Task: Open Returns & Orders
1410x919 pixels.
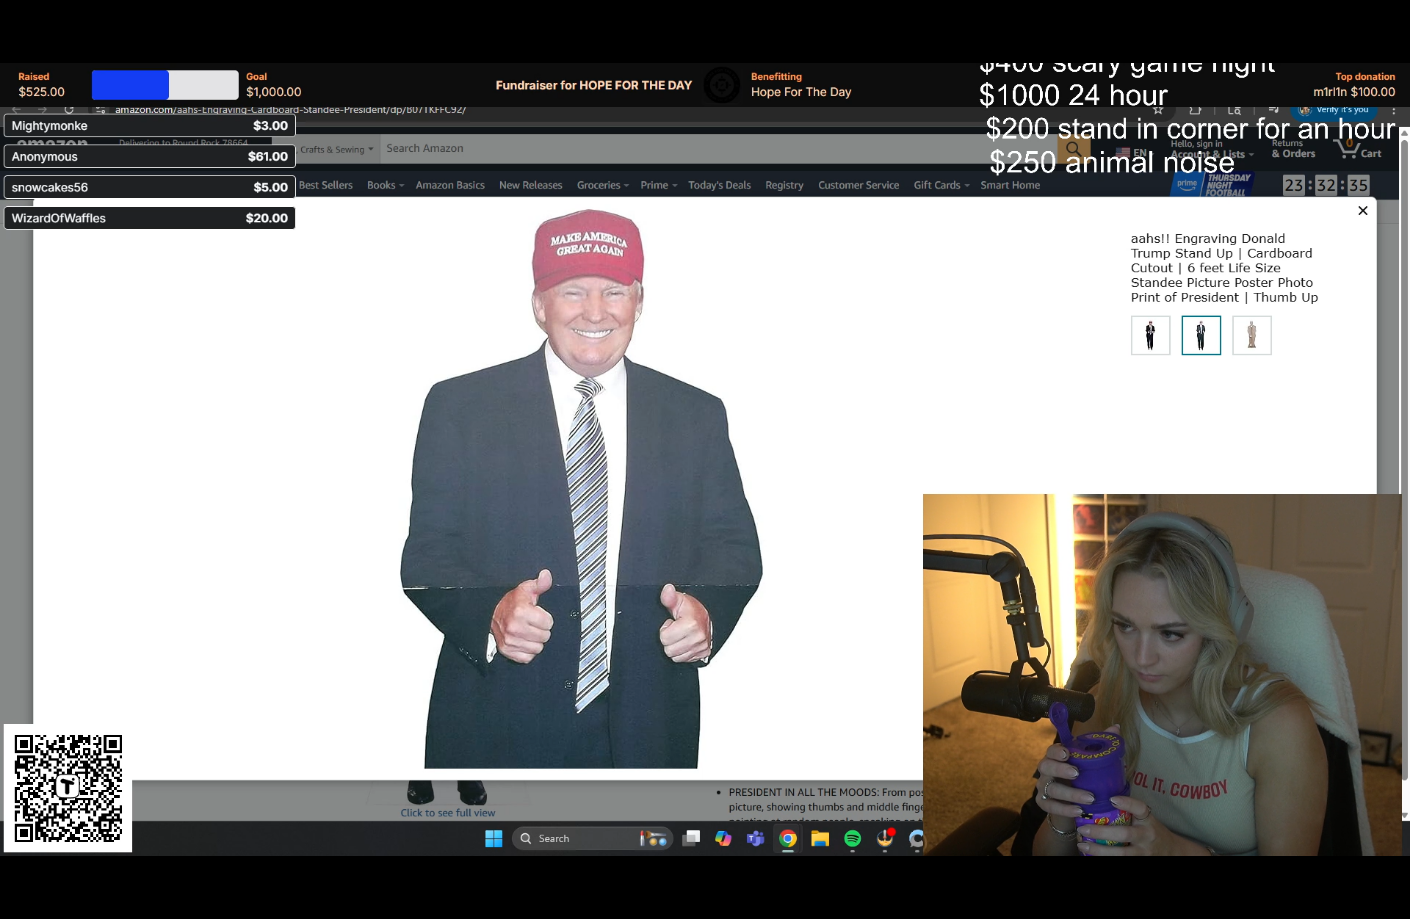Action: pyautogui.click(x=1293, y=149)
